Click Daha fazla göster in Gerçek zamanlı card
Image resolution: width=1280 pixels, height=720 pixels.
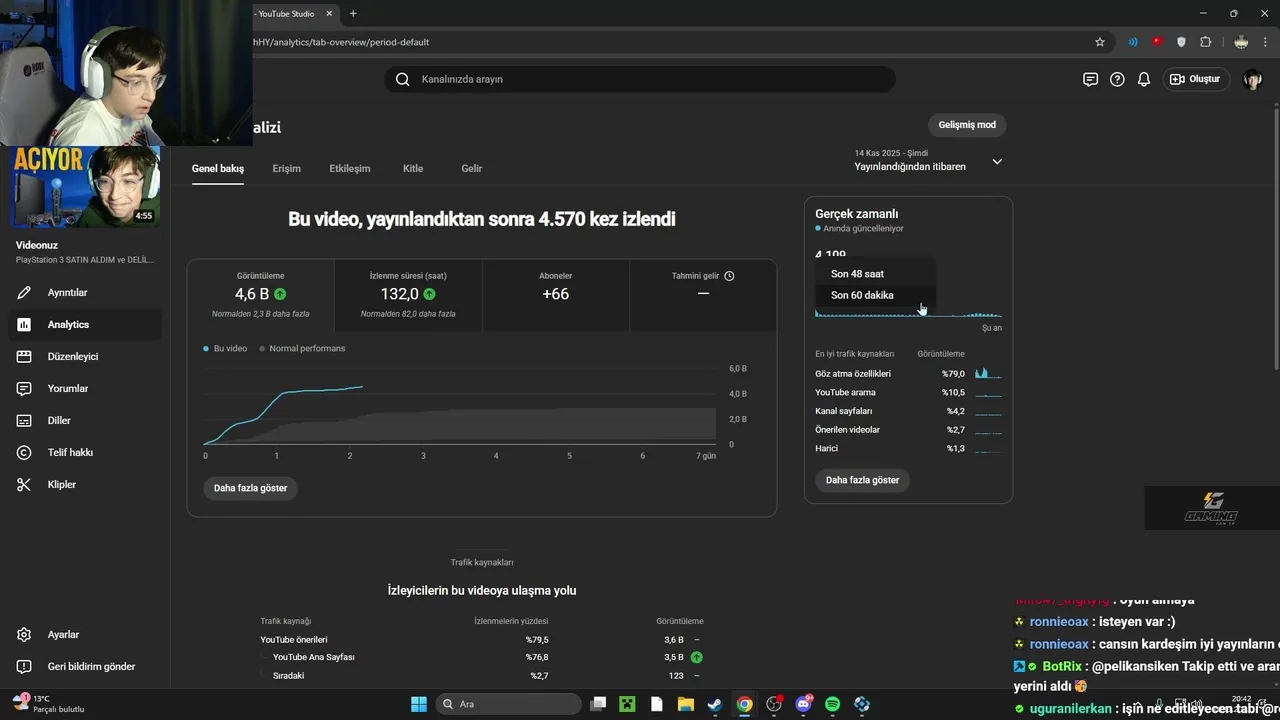pos(862,480)
